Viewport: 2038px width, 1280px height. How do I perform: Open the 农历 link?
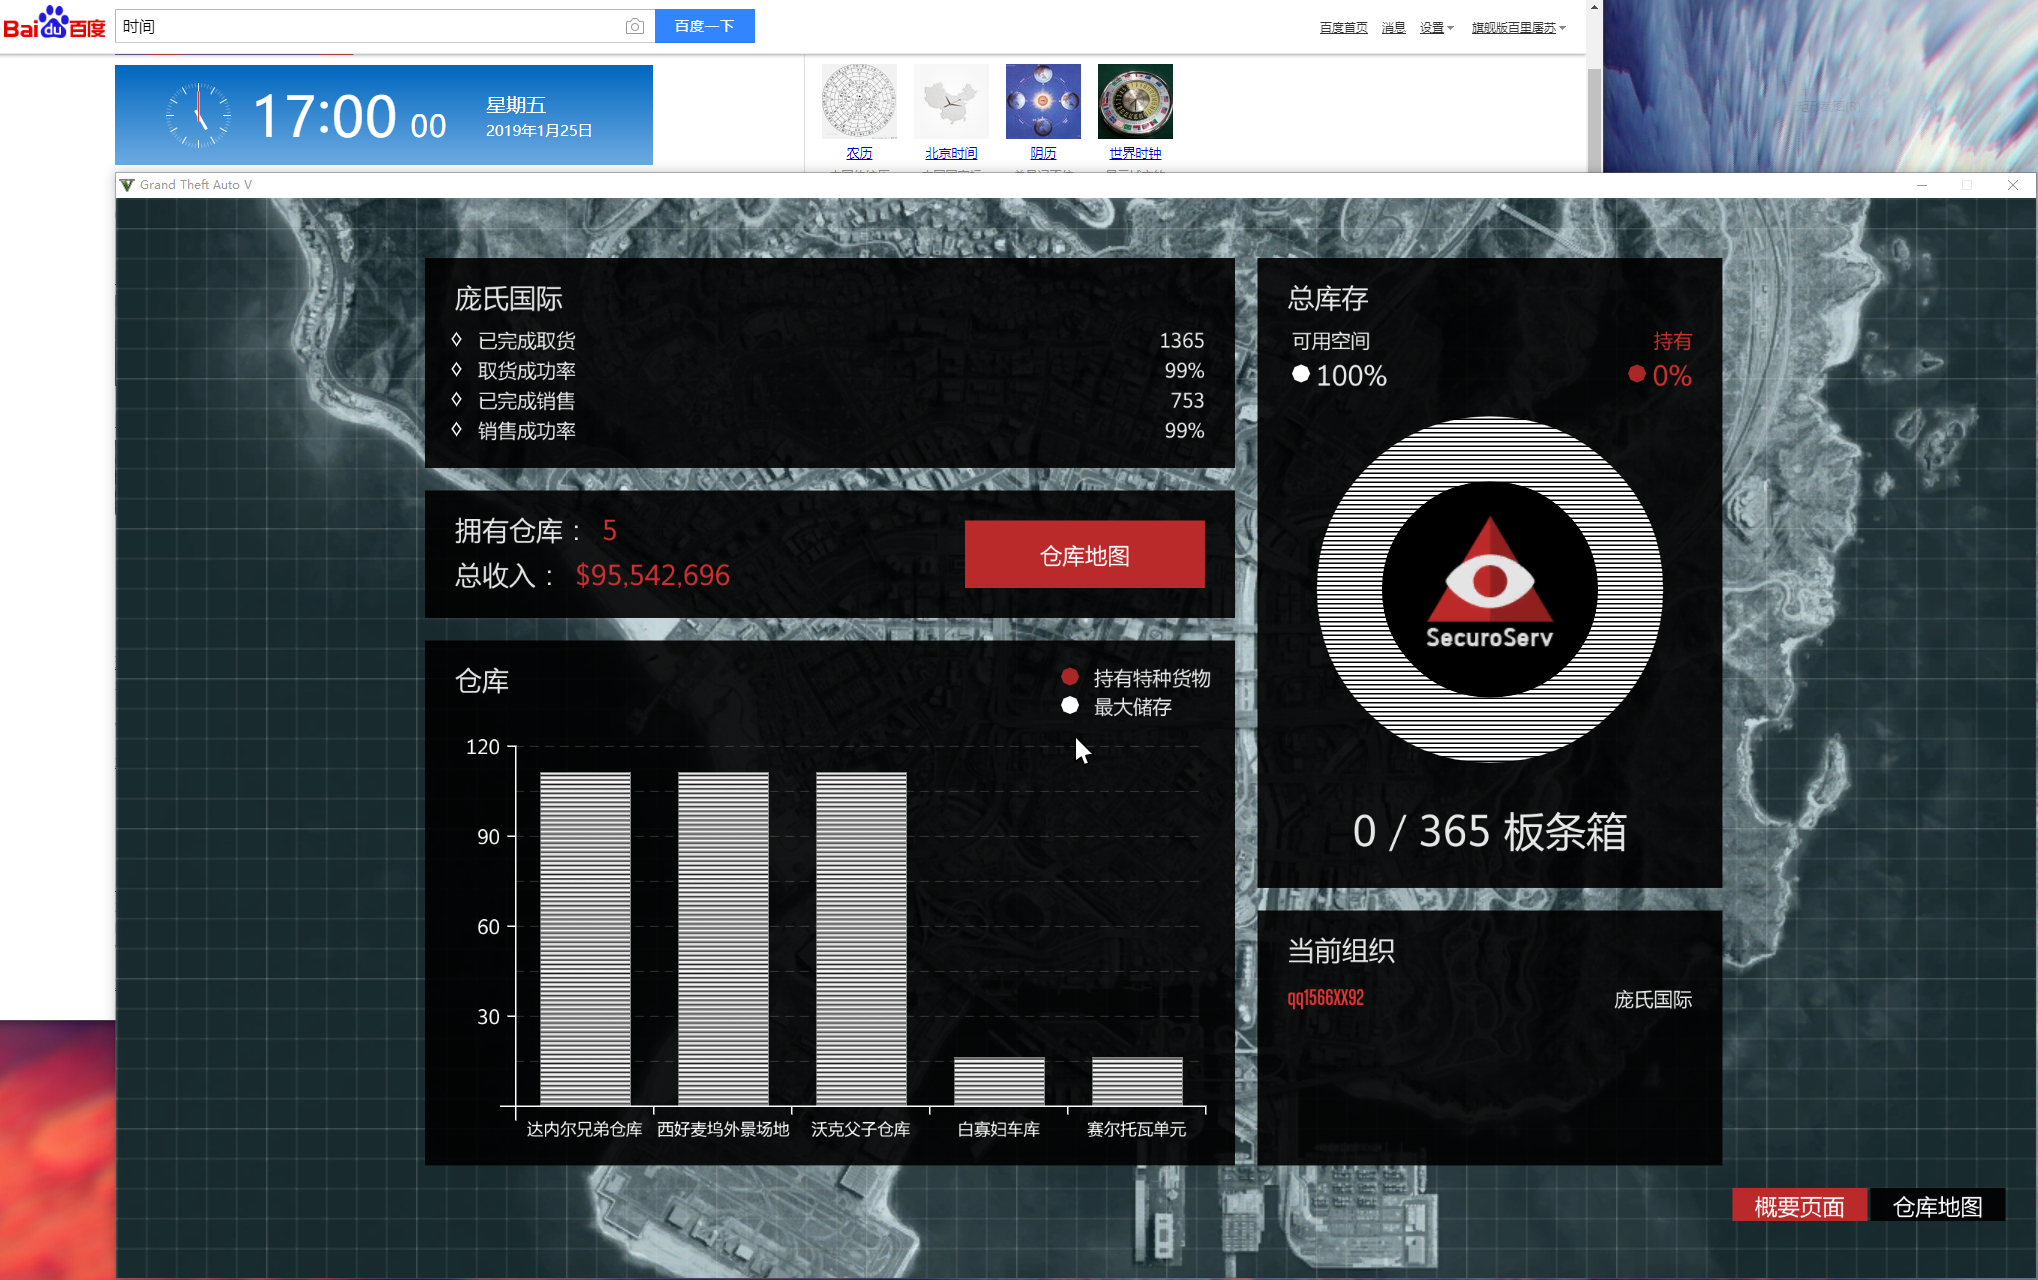pyautogui.click(x=859, y=153)
